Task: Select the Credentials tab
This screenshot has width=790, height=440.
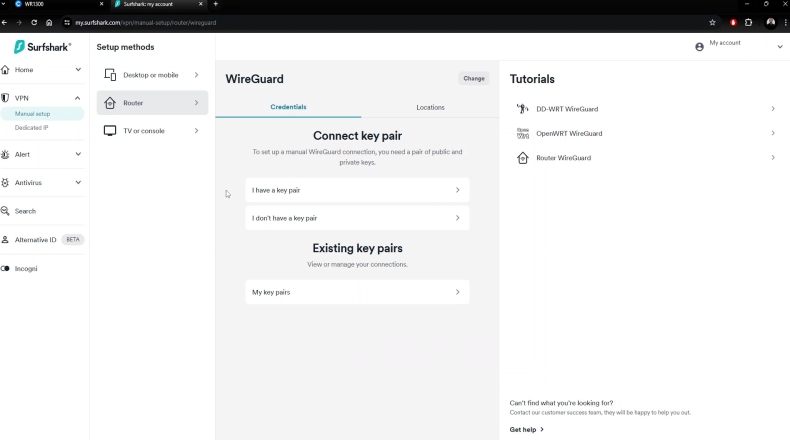Action: (288, 107)
